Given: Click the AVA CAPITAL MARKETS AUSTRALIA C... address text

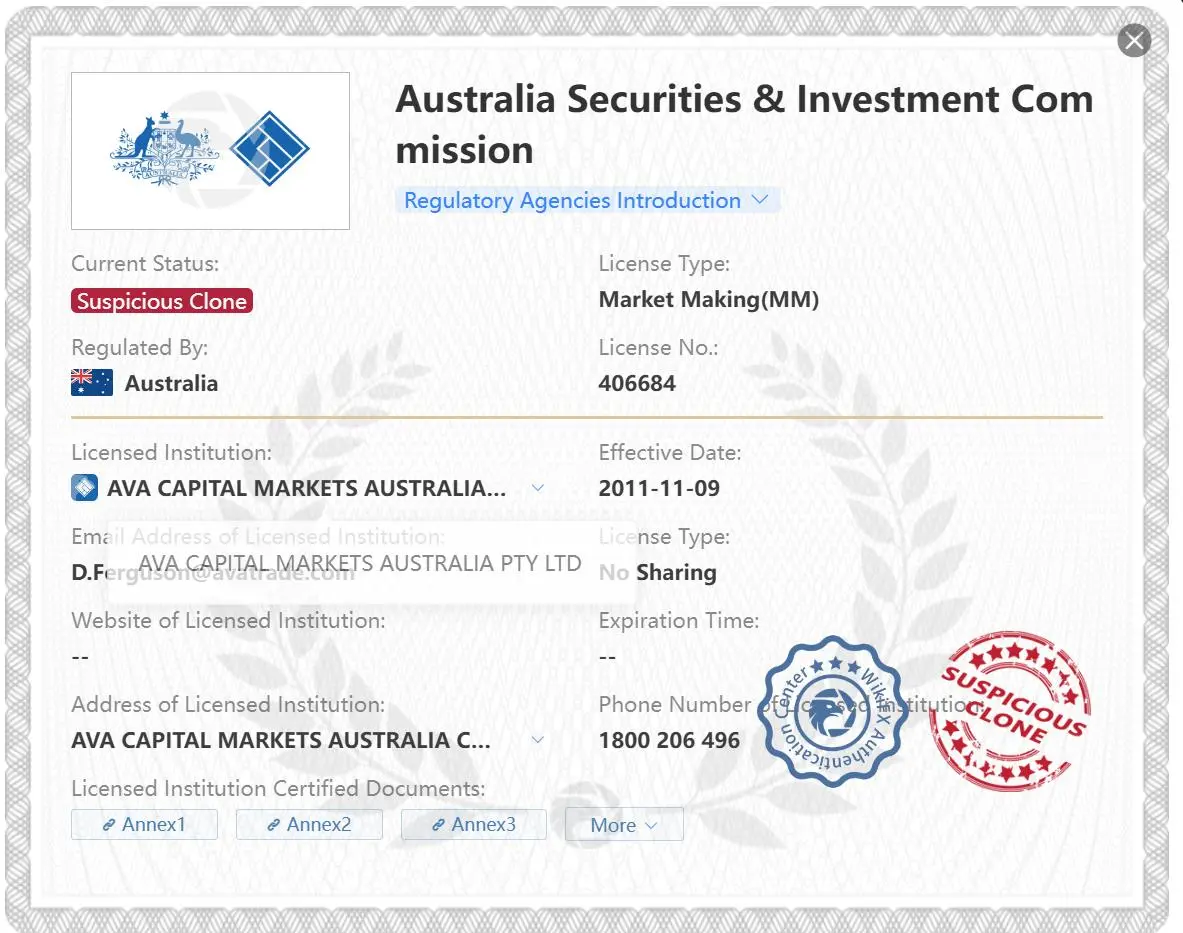Looking at the screenshot, I should click(x=281, y=740).
